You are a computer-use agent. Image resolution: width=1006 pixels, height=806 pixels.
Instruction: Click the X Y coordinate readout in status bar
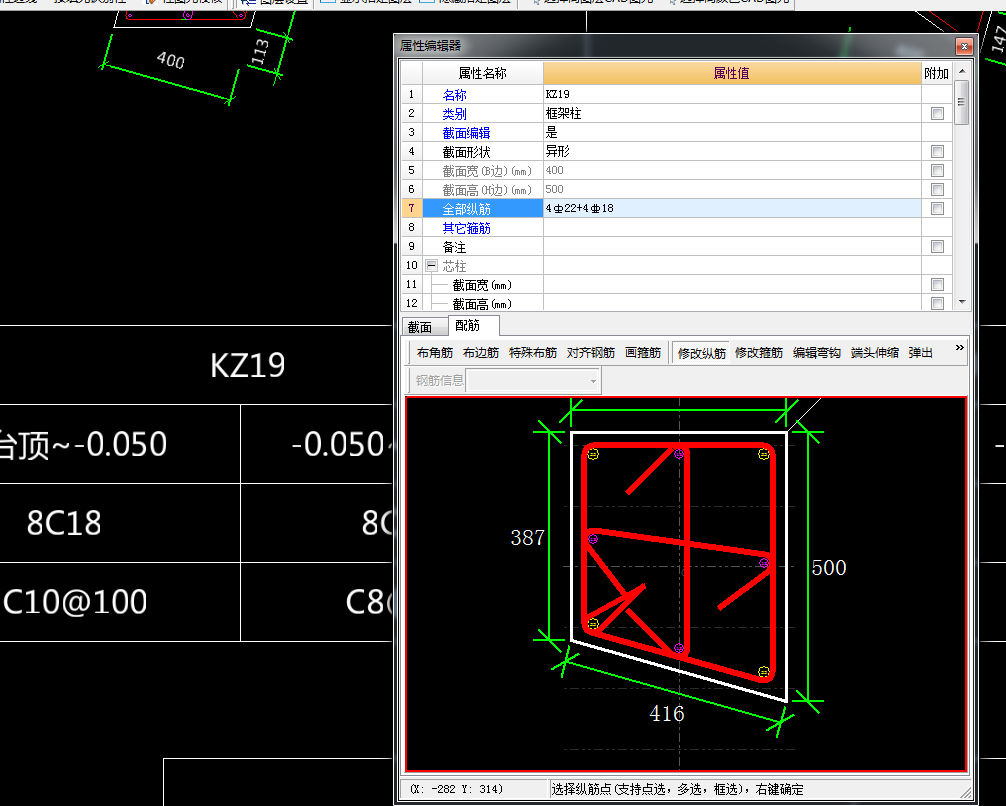tap(457, 789)
